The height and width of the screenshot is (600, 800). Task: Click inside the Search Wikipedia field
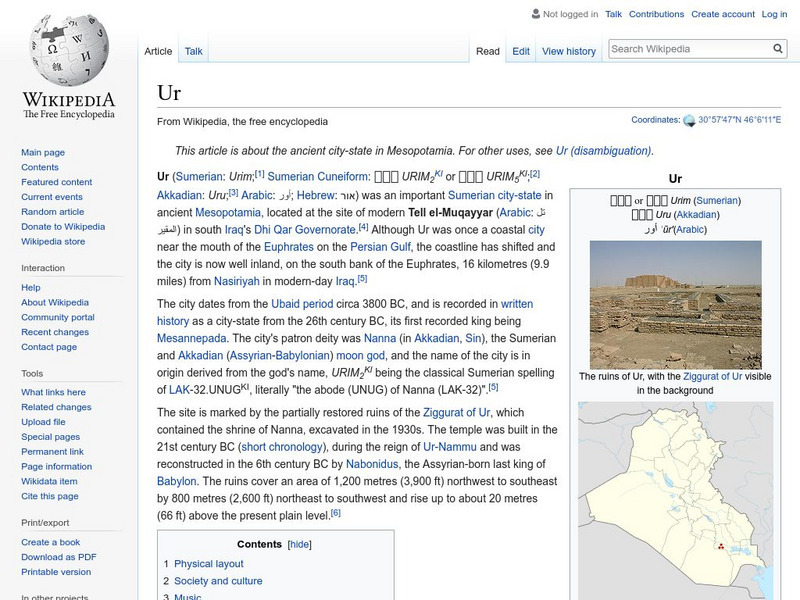coord(690,47)
